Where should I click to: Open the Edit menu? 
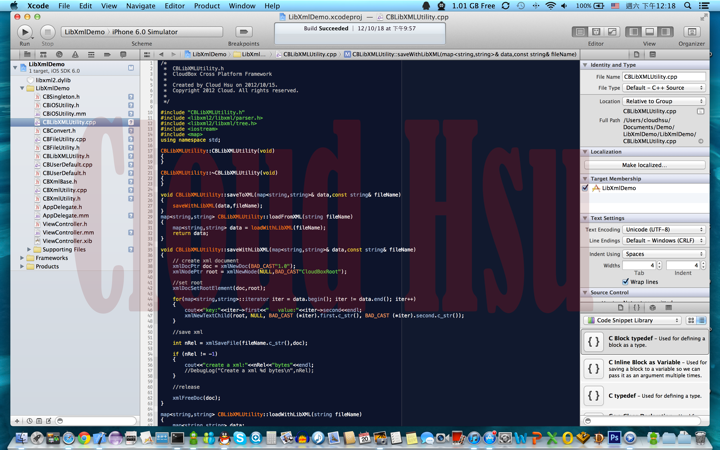[x=85, y=6]
